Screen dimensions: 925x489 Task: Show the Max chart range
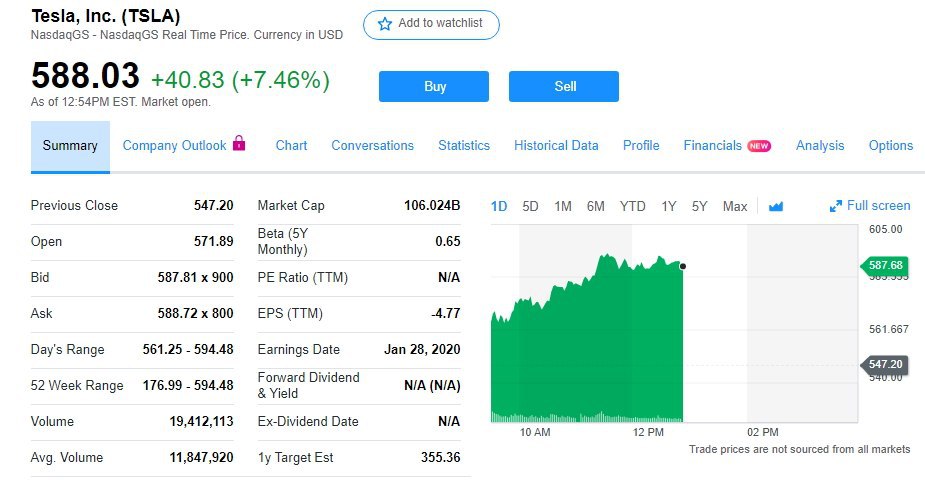(735, 206)
